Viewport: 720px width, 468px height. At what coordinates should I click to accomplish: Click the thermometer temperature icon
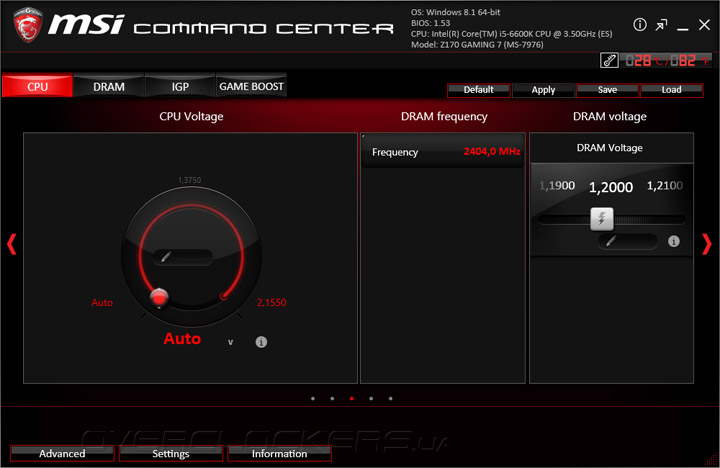coord(609,60)
